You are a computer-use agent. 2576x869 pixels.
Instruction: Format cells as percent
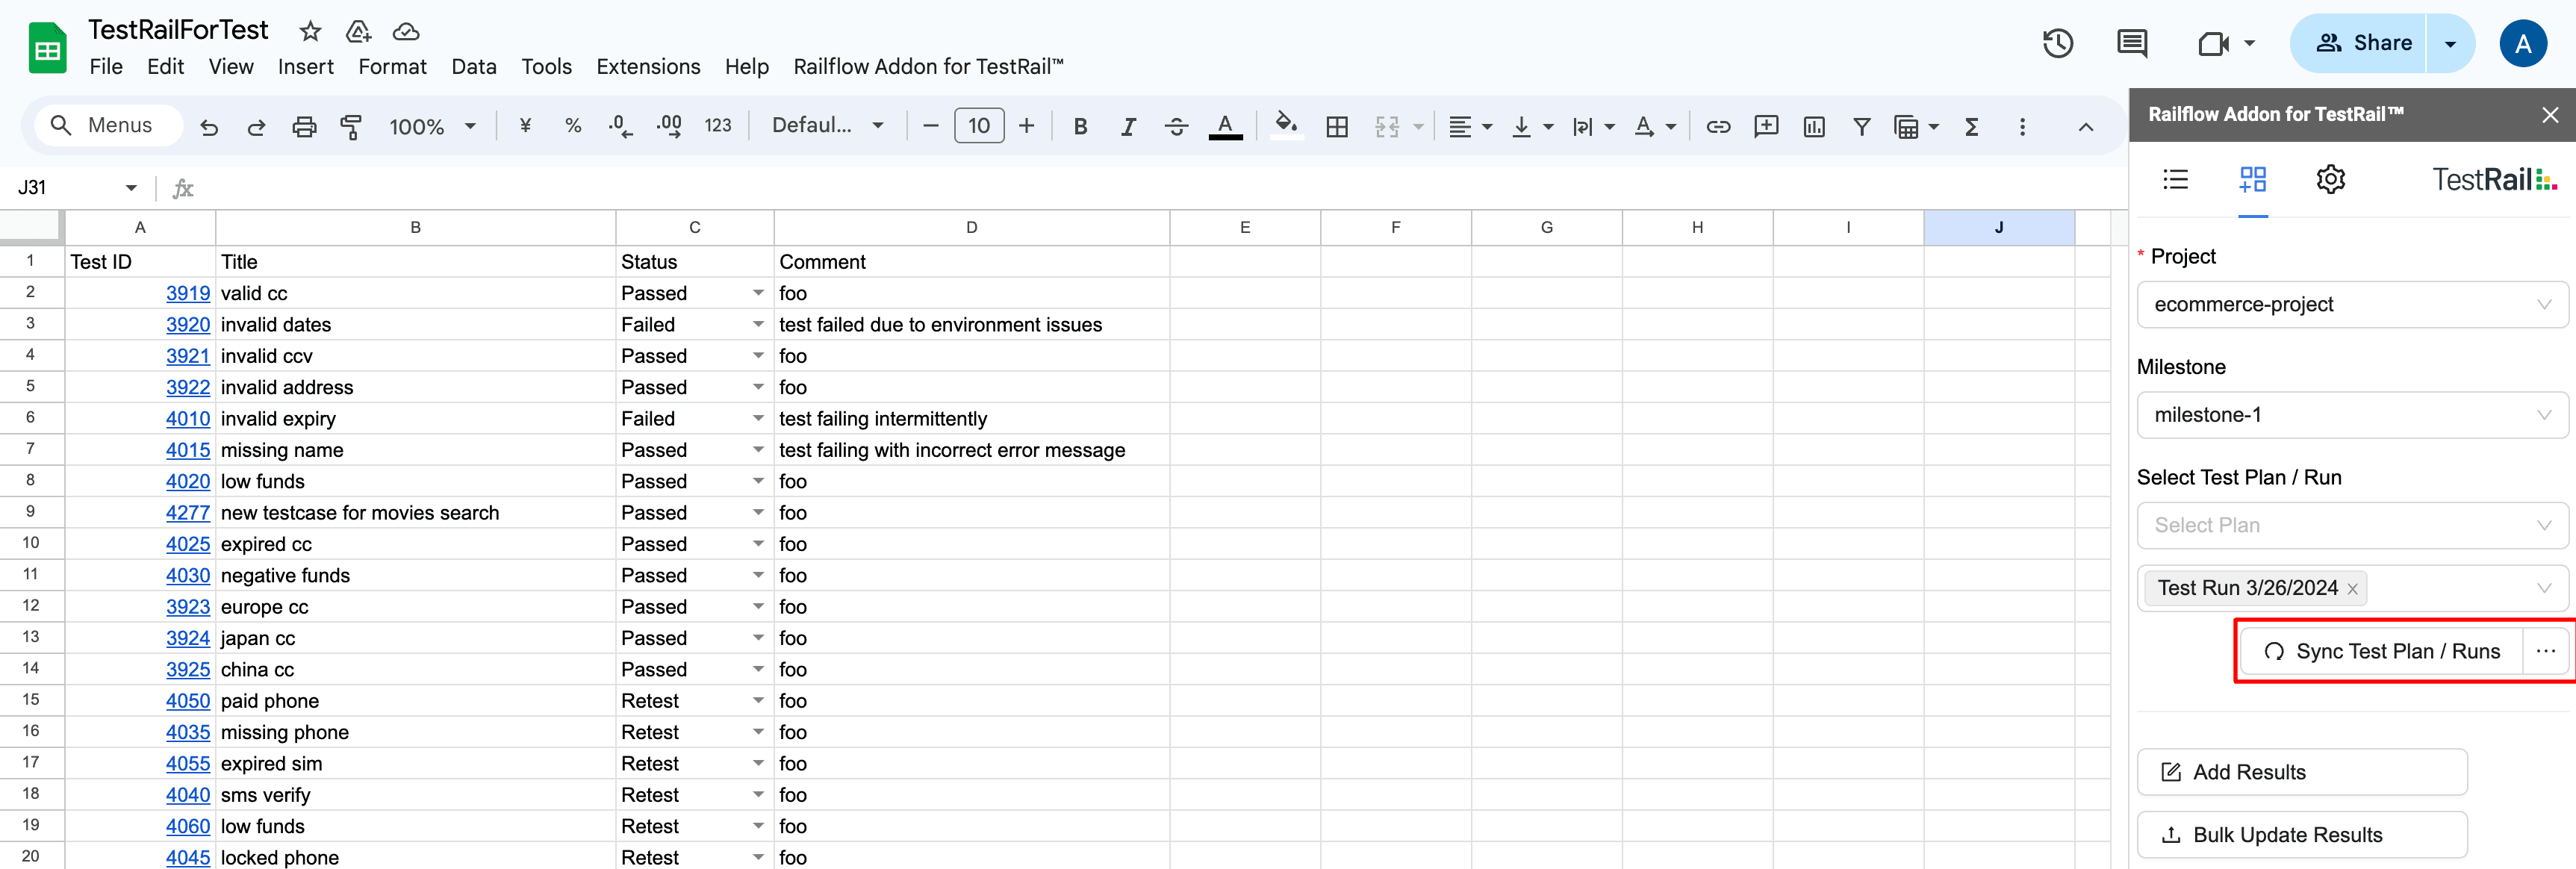coord(573,126)
